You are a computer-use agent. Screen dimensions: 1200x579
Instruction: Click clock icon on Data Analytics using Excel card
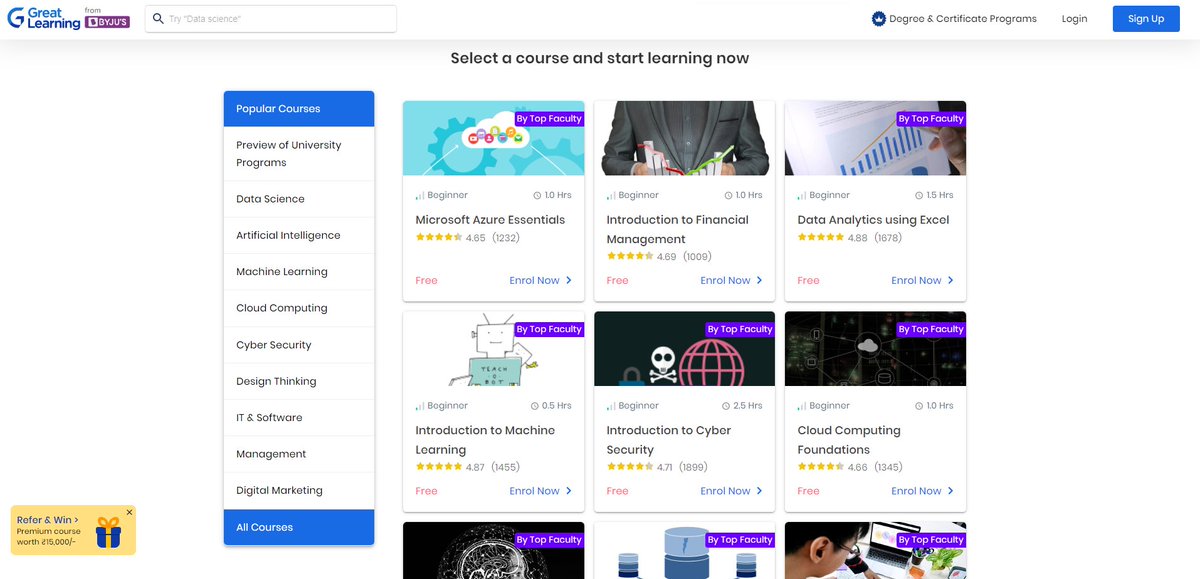coord(920,195)
